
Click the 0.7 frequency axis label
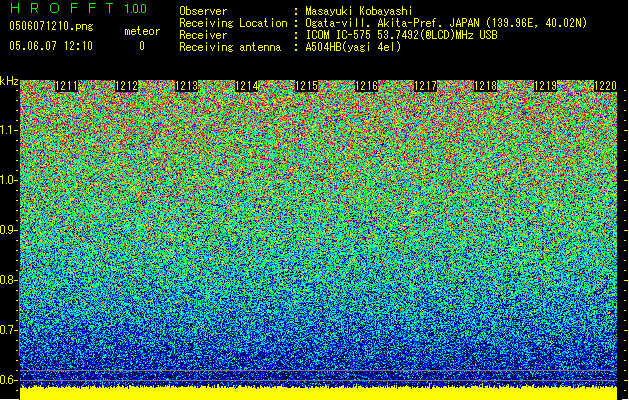[9, 330]
